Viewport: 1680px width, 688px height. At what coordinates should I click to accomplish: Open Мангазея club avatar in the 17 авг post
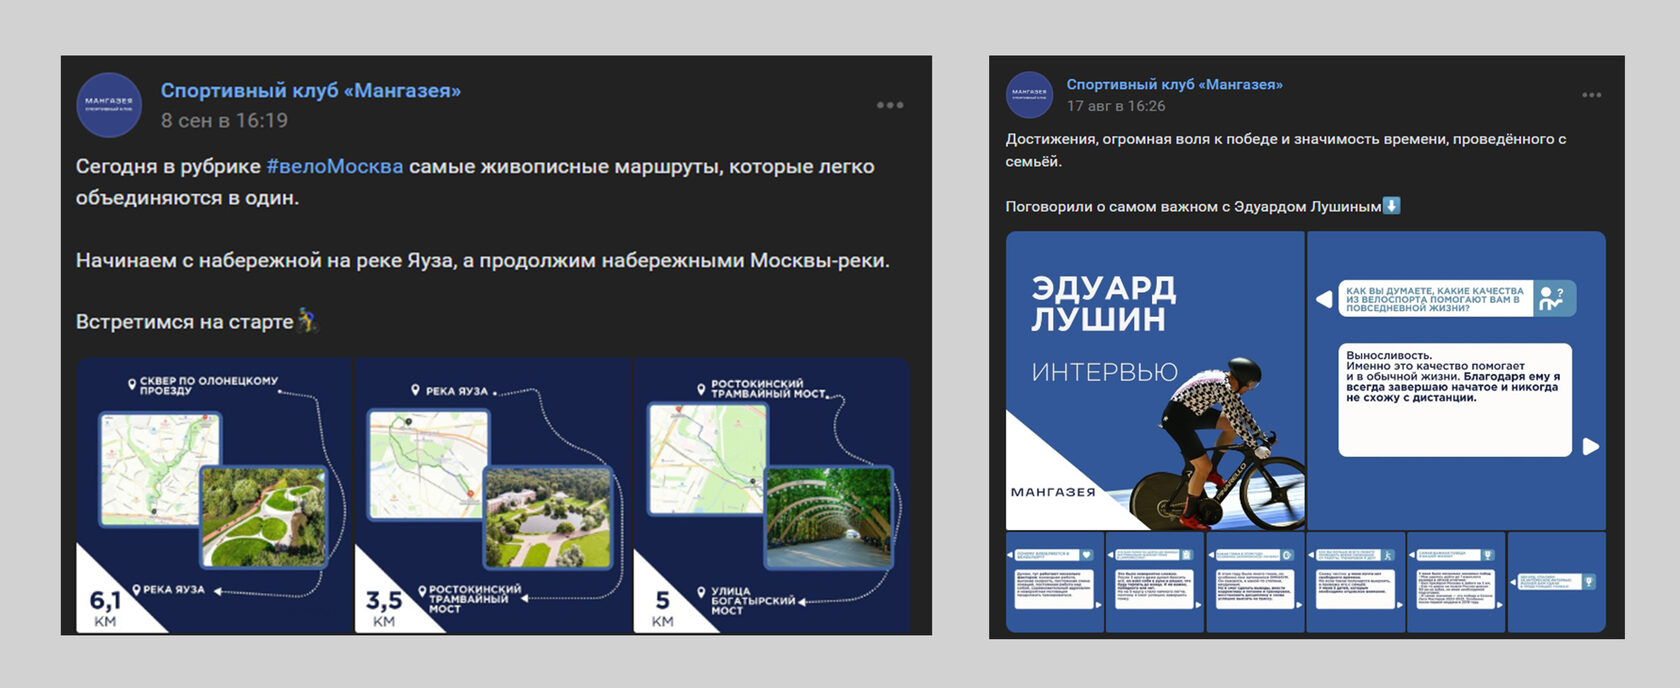[1029, 95]
